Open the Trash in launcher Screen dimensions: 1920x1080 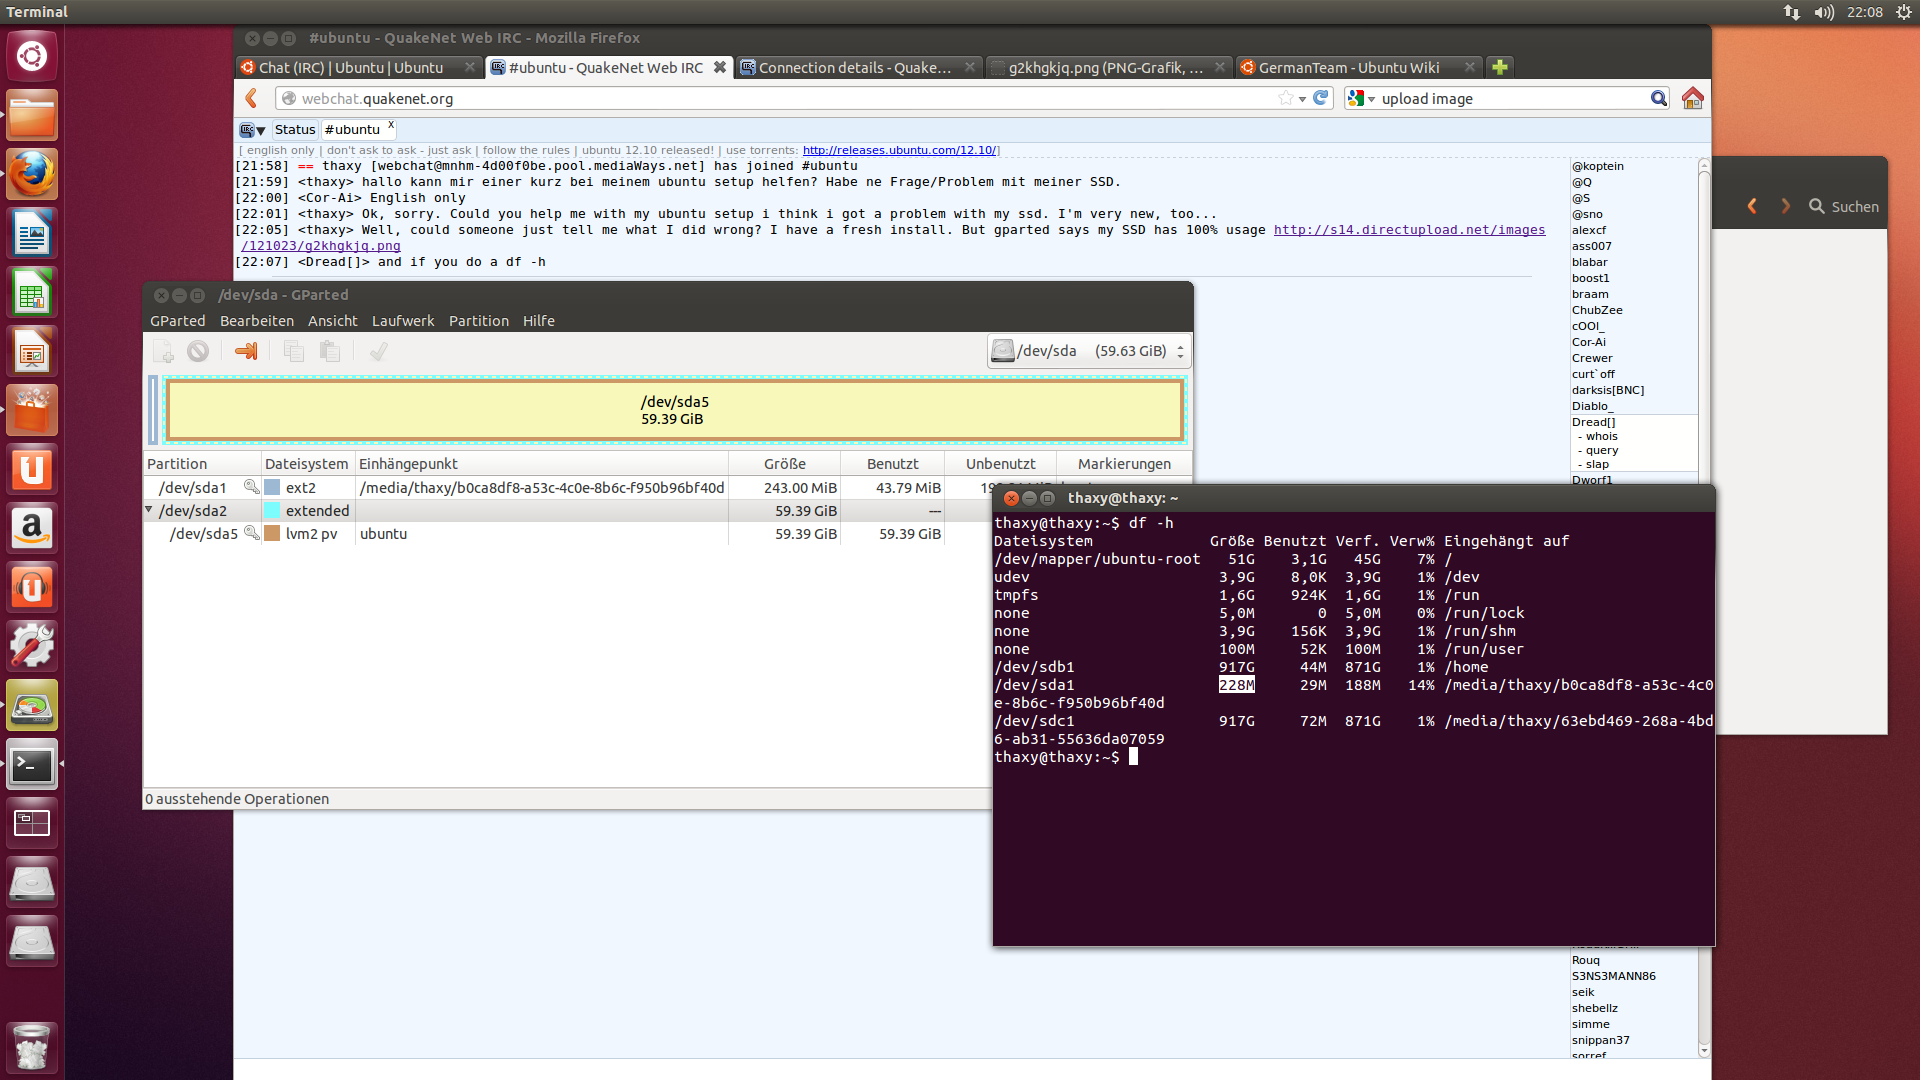(32, 1047)
